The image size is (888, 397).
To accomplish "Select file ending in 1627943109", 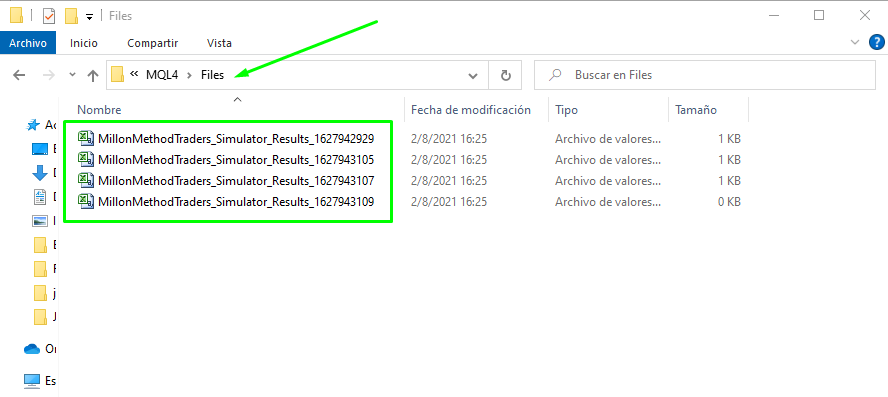I will click(x=236, y=201).
